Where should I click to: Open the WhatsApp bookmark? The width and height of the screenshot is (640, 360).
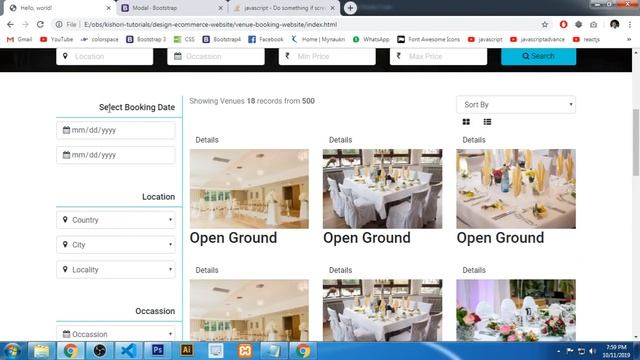(x=371, y=39)
